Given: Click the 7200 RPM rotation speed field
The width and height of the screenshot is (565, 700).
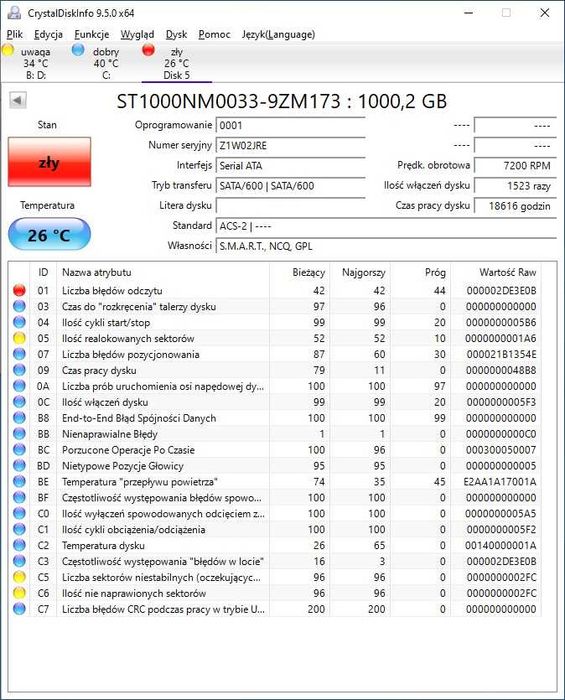Looking at the screenshot, I should click(x=515, y=166).
